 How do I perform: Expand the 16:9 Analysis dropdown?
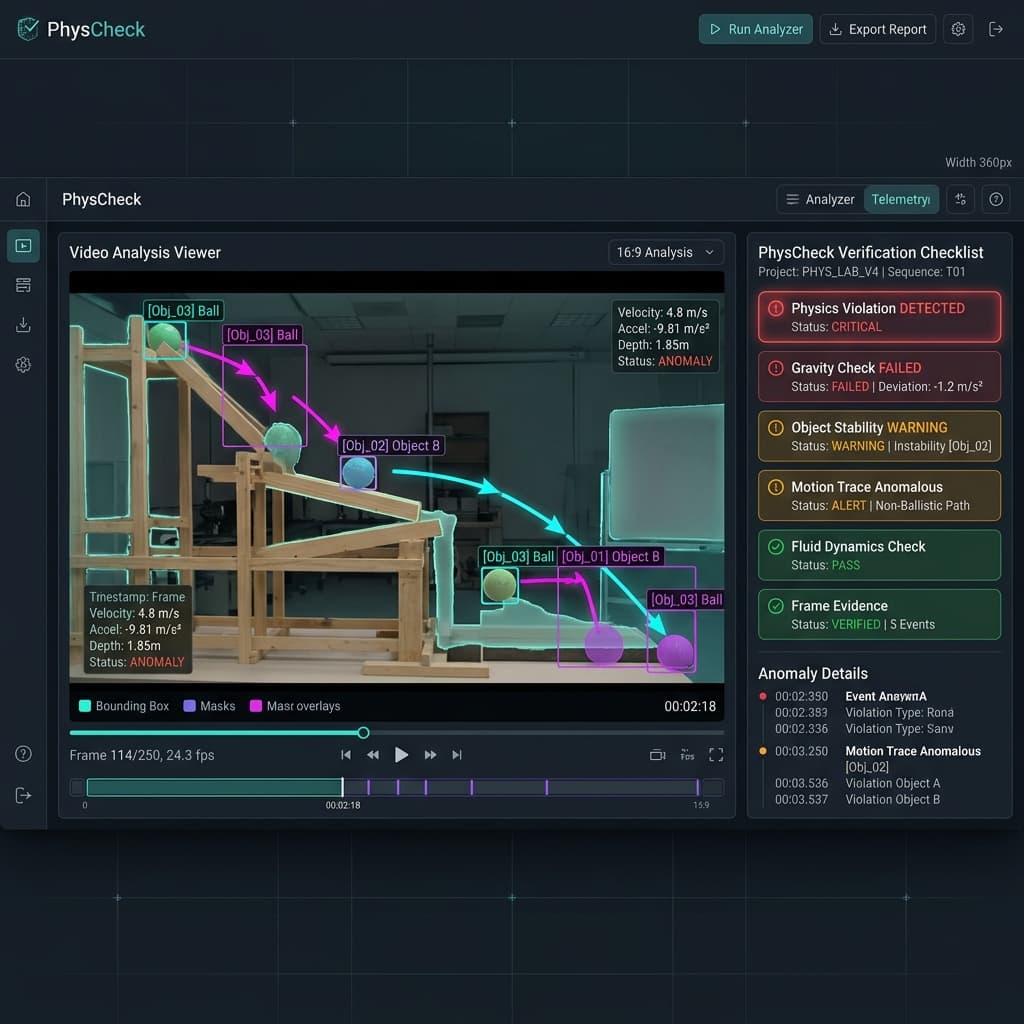coord(665,253)
